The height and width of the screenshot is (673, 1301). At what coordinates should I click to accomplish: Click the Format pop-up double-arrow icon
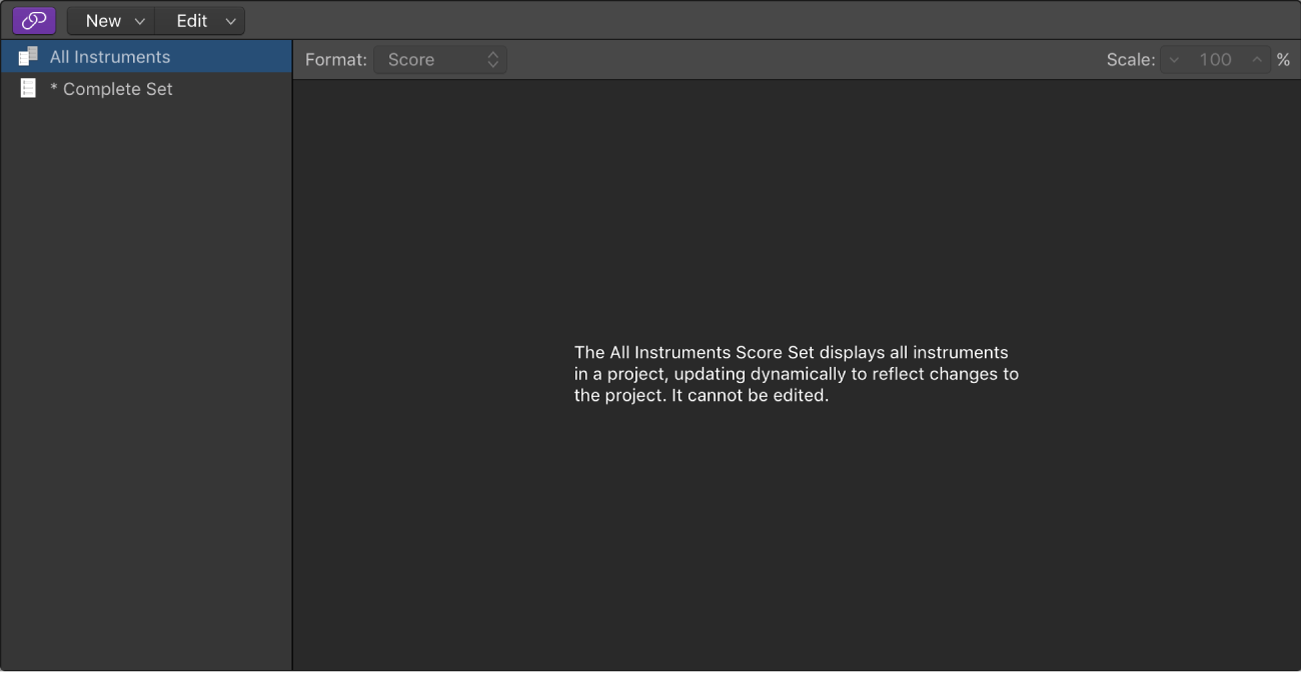(x=493, y=60)
